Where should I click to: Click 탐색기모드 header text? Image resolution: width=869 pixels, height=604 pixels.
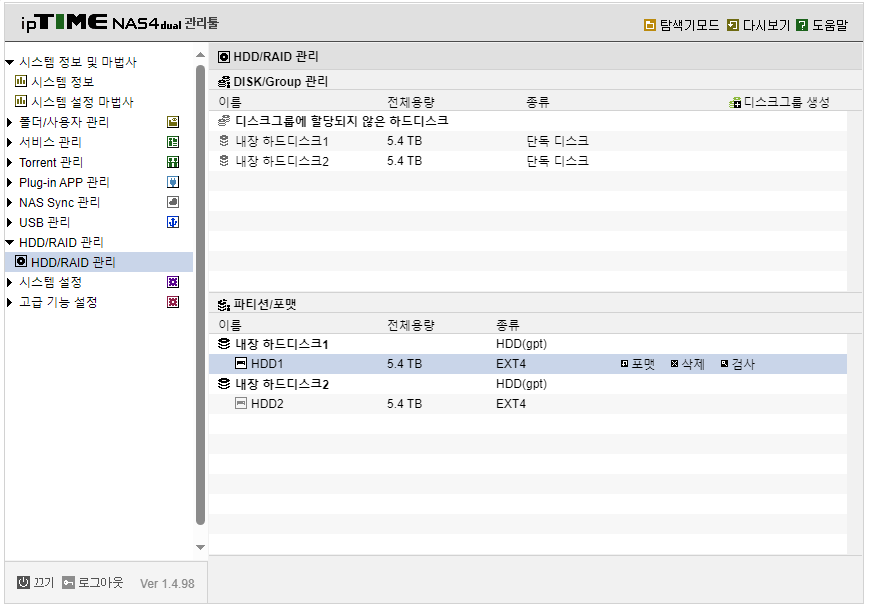pyautogui.click(x=689, y=25)
